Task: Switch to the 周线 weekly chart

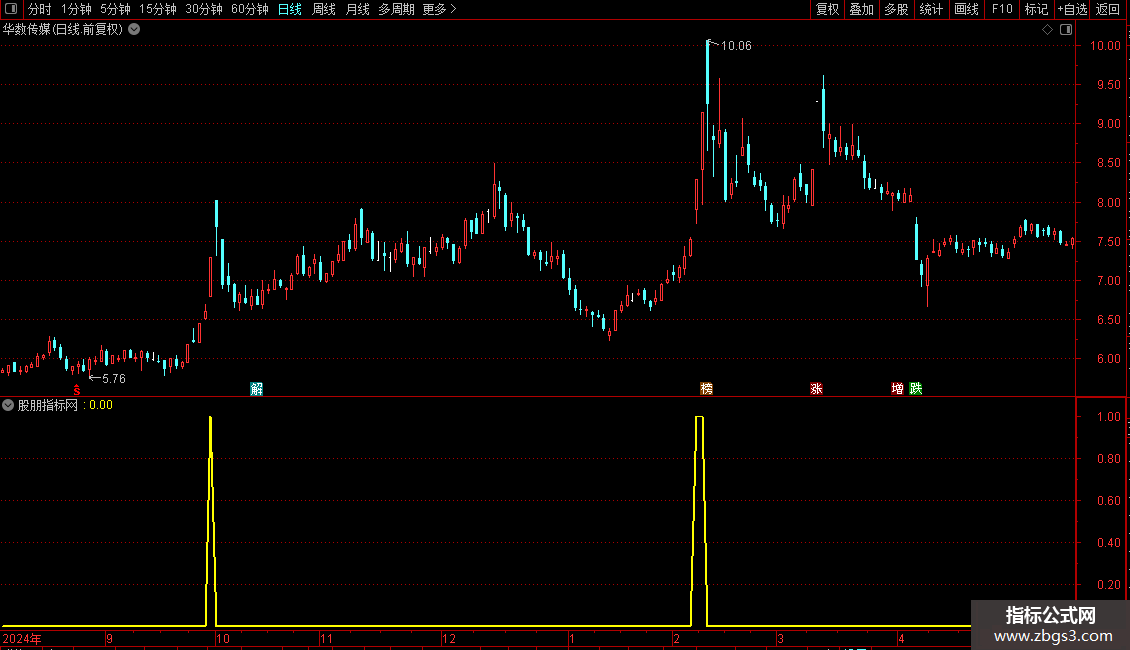Action: click(324, 9)
